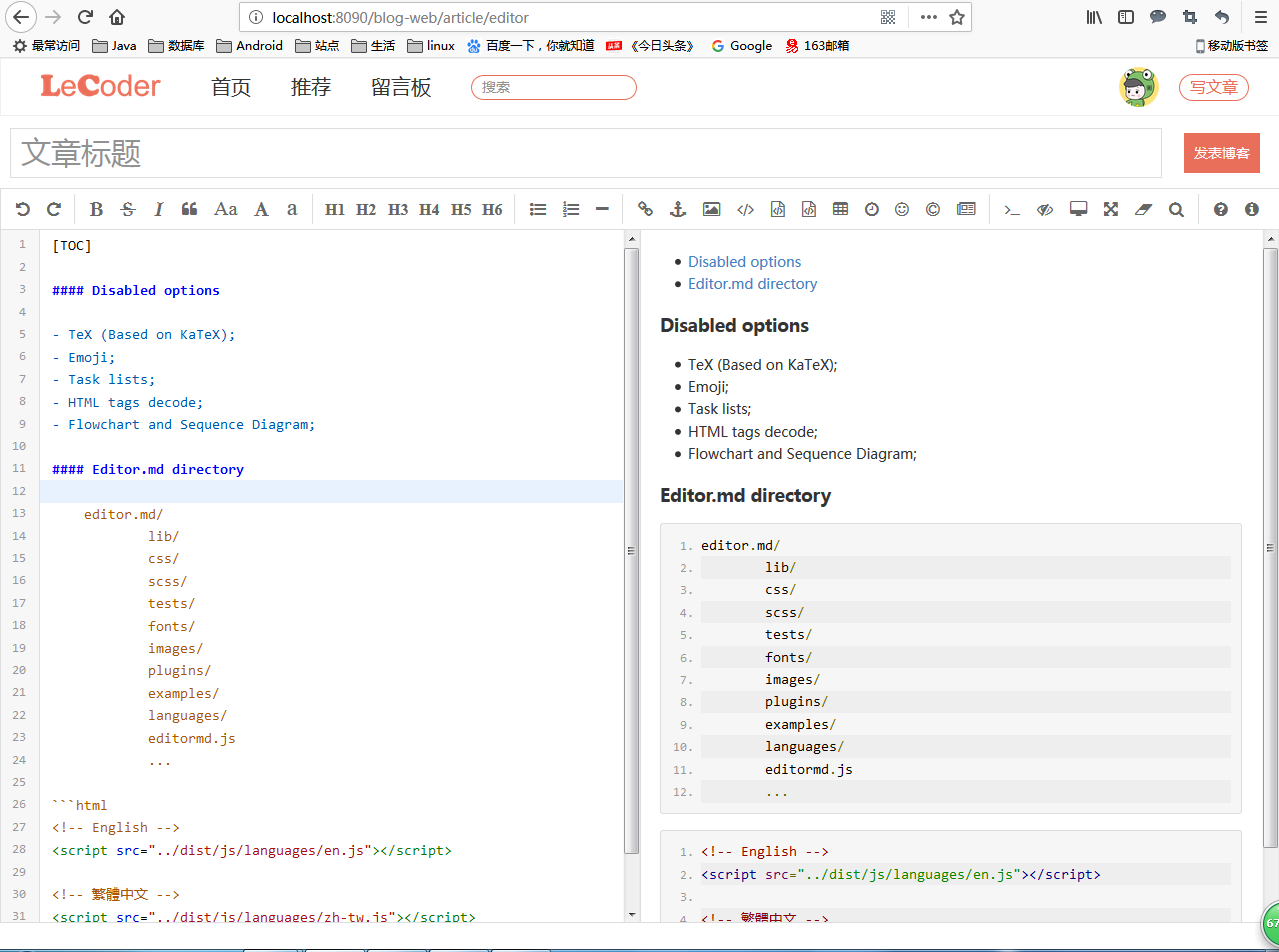Screen dimensions: 1279x952
Task: Insert an H3 heading
Action: tap(398, 209)
